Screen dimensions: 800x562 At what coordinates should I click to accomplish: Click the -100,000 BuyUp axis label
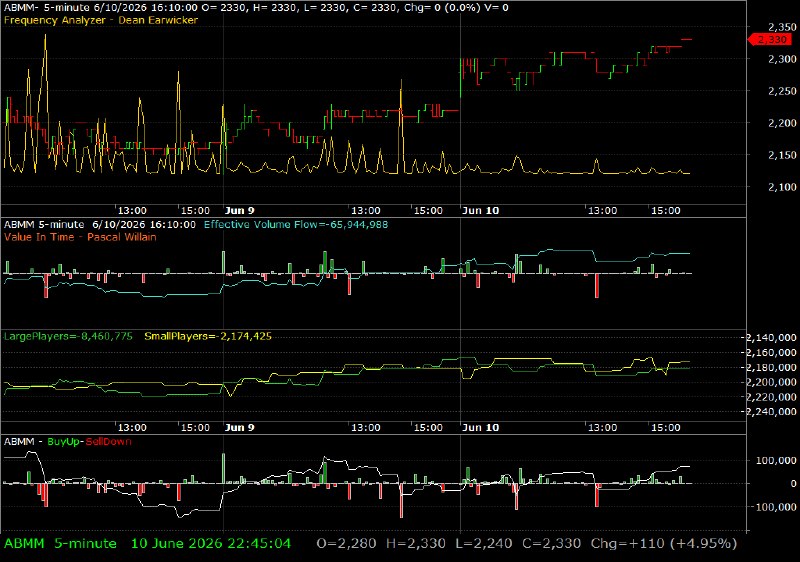tap(774, 507)
